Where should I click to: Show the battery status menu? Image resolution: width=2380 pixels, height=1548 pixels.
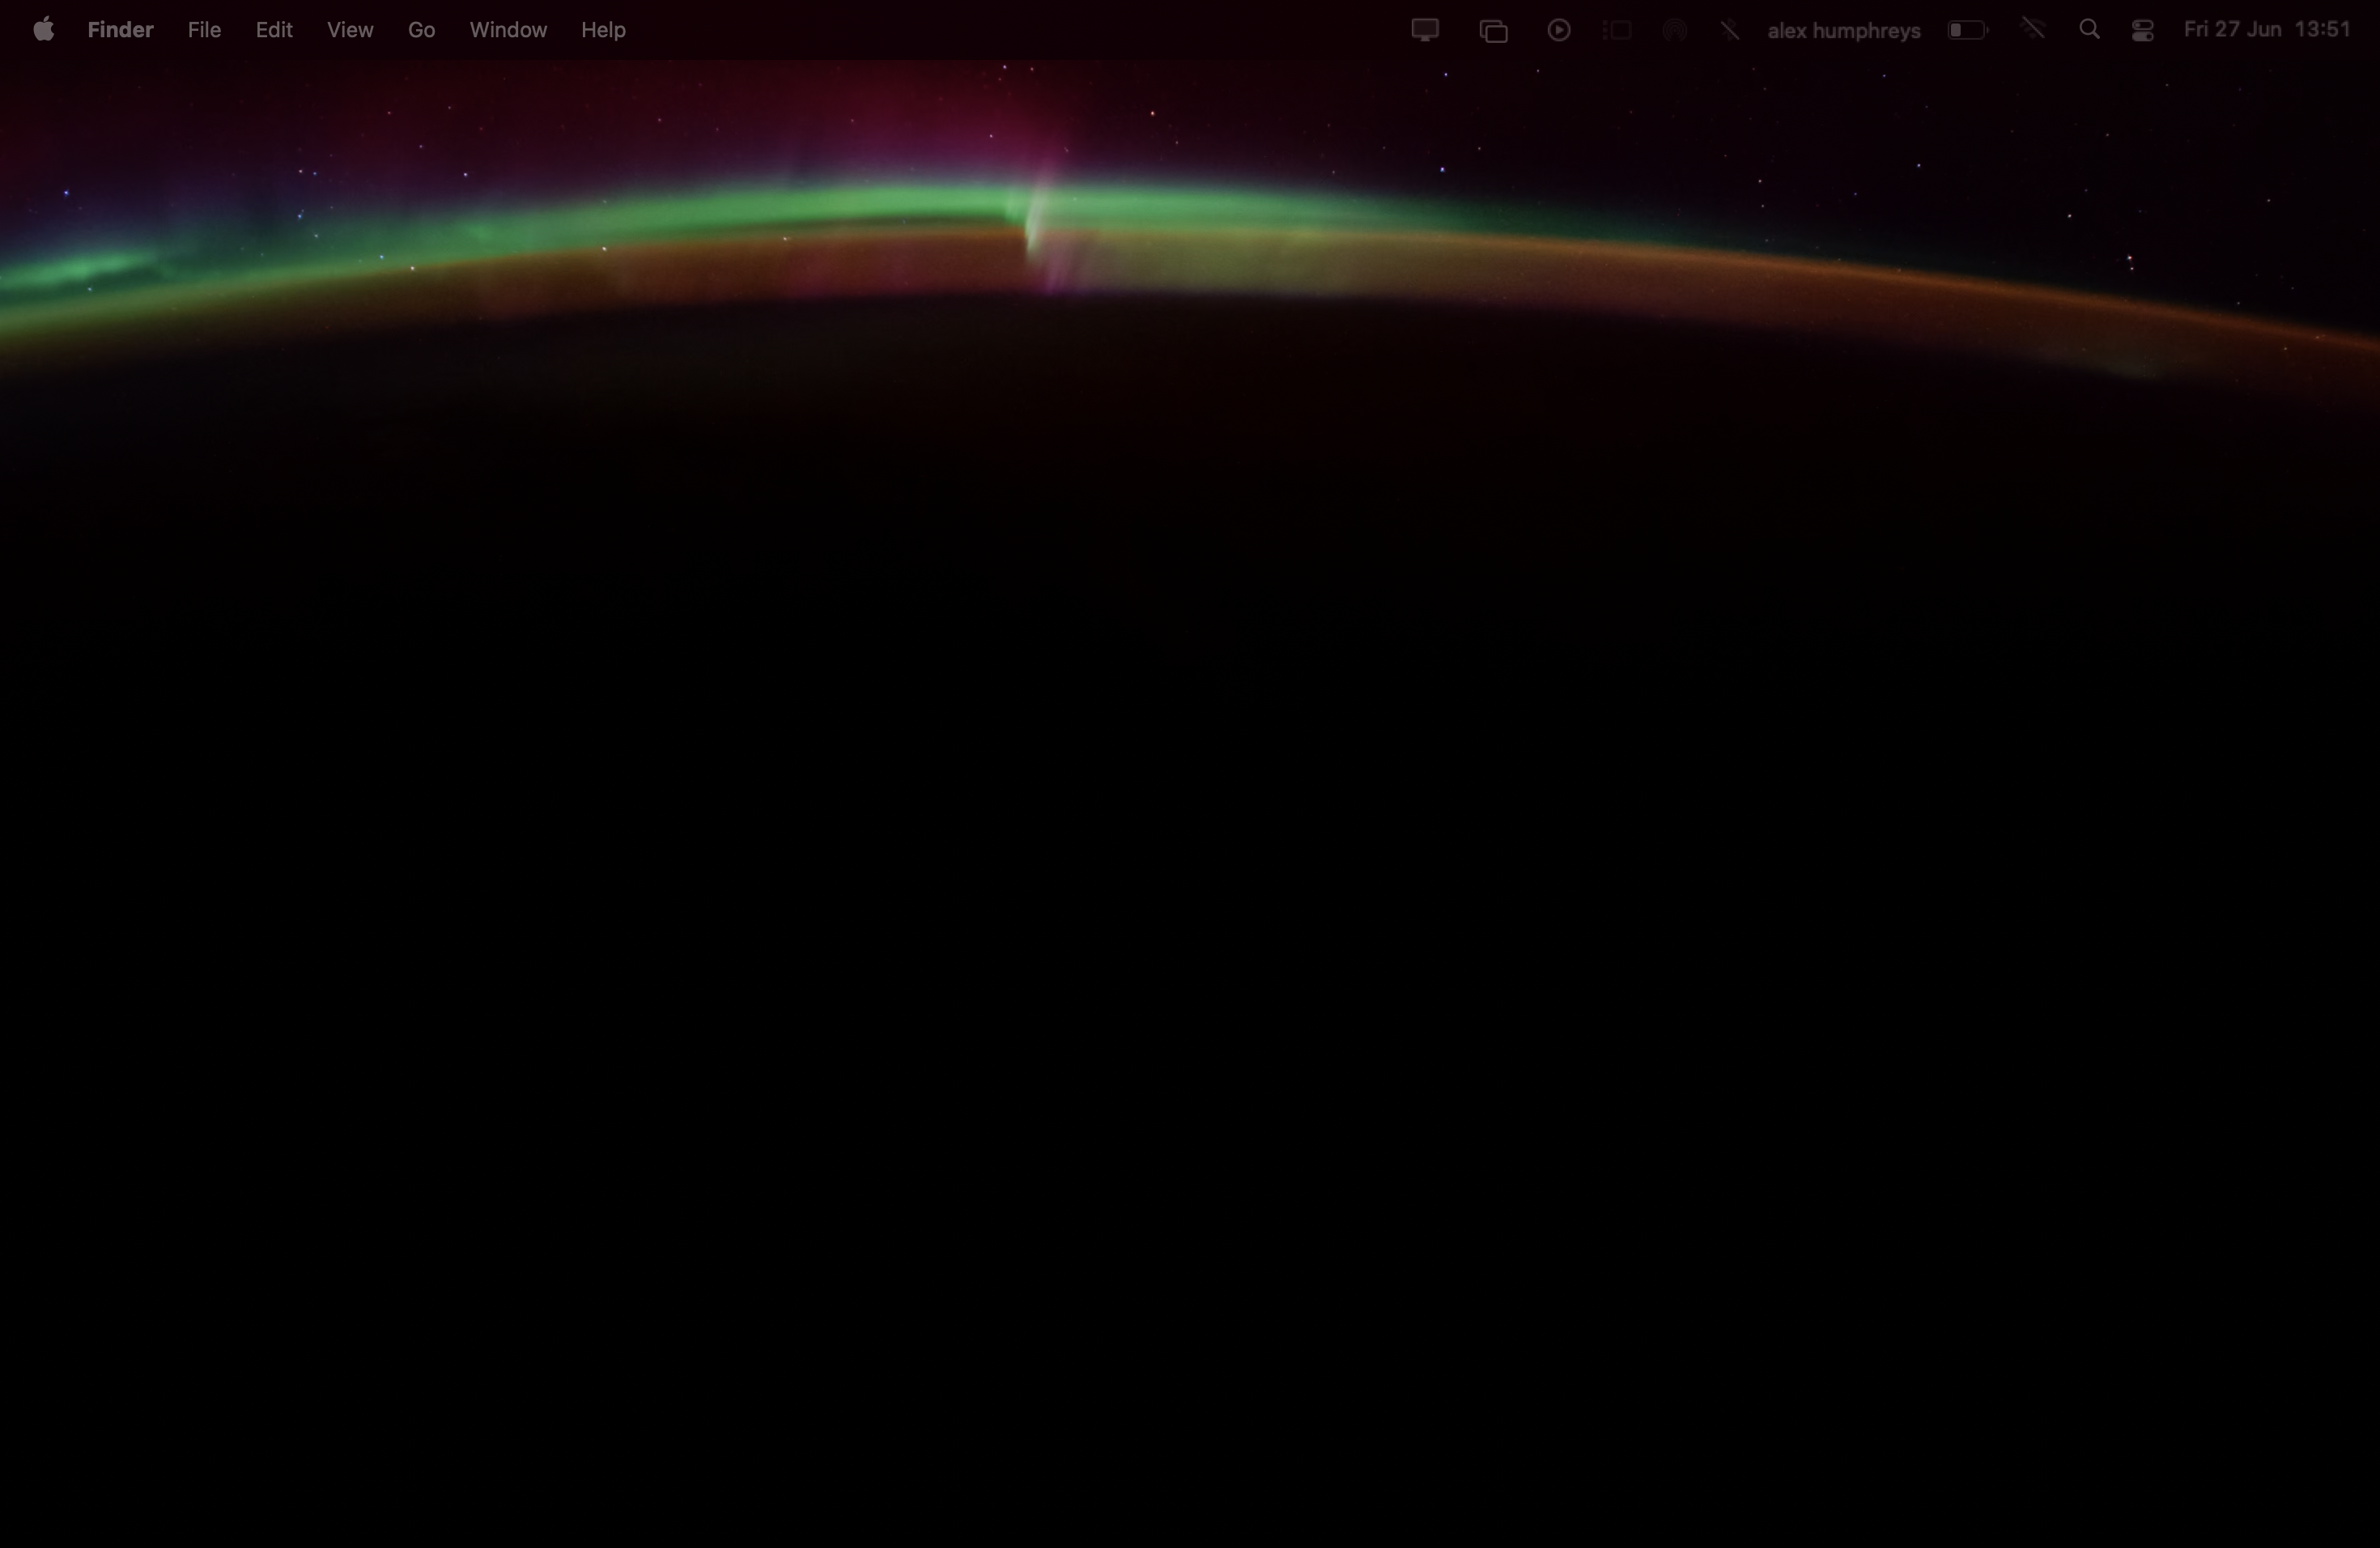[x=1967, y=30]
